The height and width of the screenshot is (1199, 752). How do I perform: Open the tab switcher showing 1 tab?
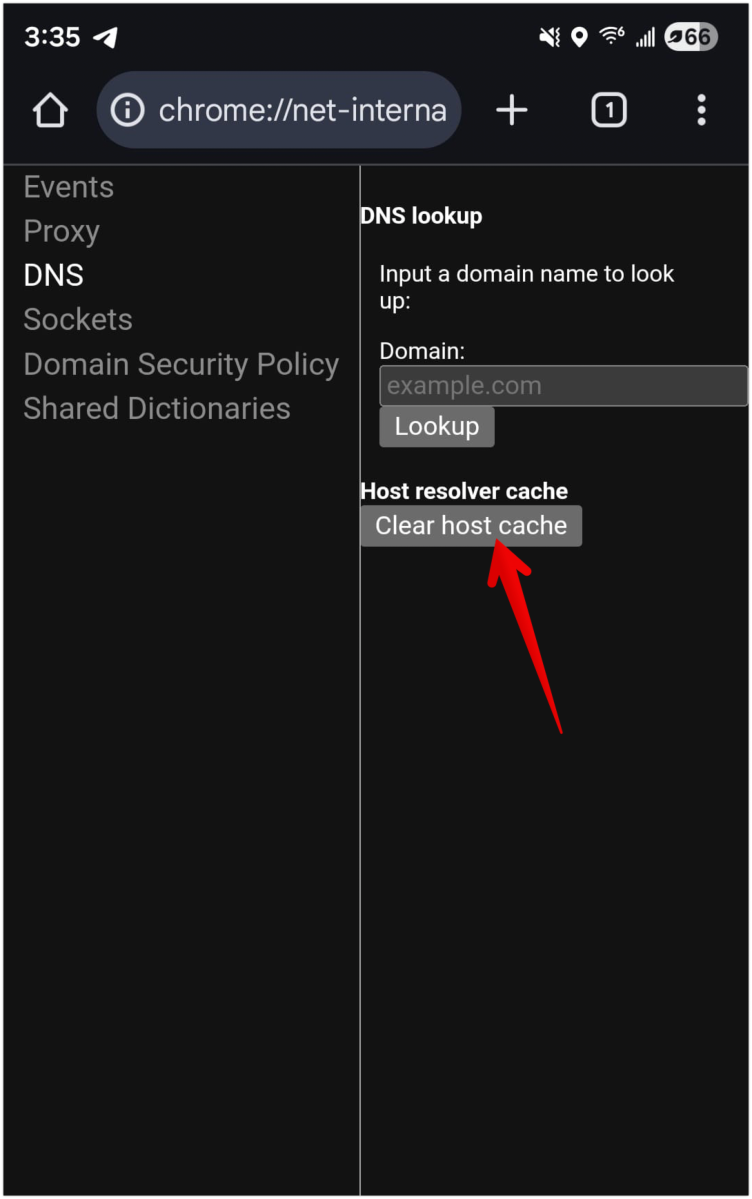609,111
